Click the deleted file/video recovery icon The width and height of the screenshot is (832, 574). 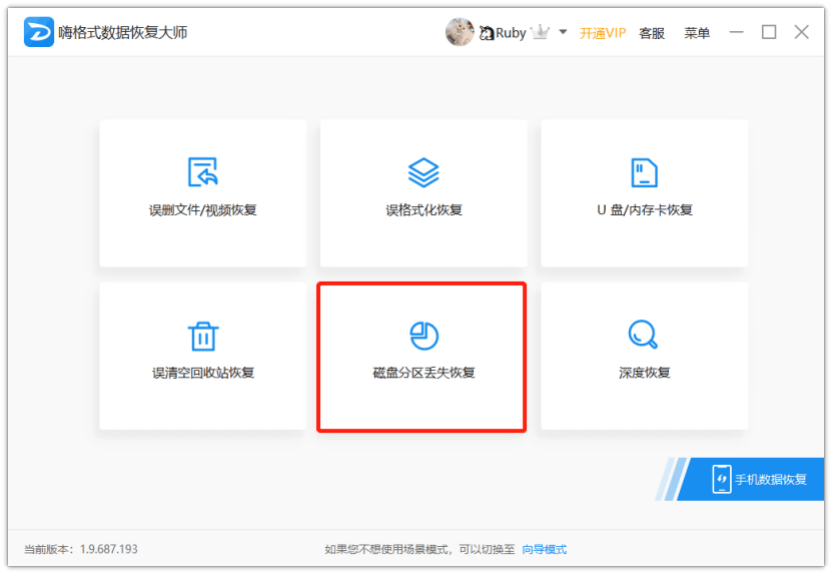[203, 172]
